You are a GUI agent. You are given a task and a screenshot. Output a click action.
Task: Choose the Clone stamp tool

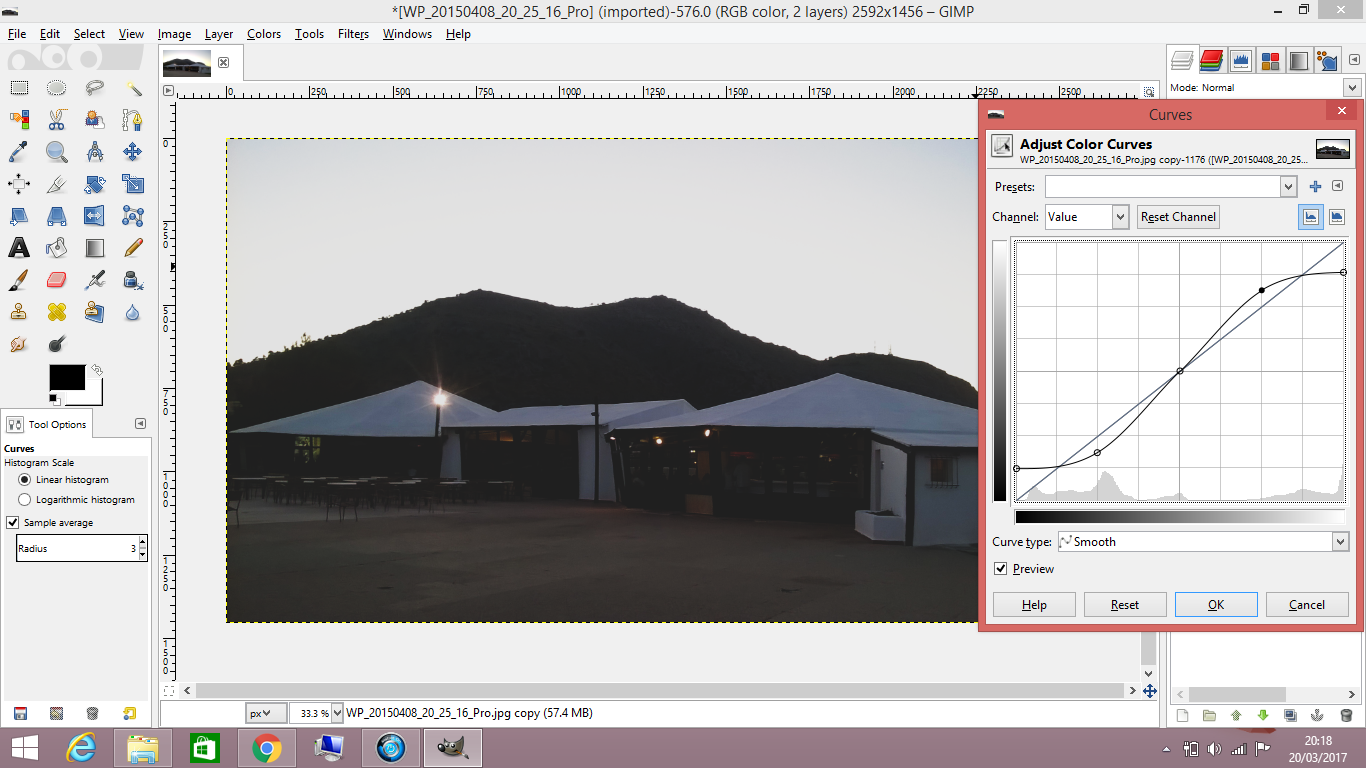[x=19, y=311]
